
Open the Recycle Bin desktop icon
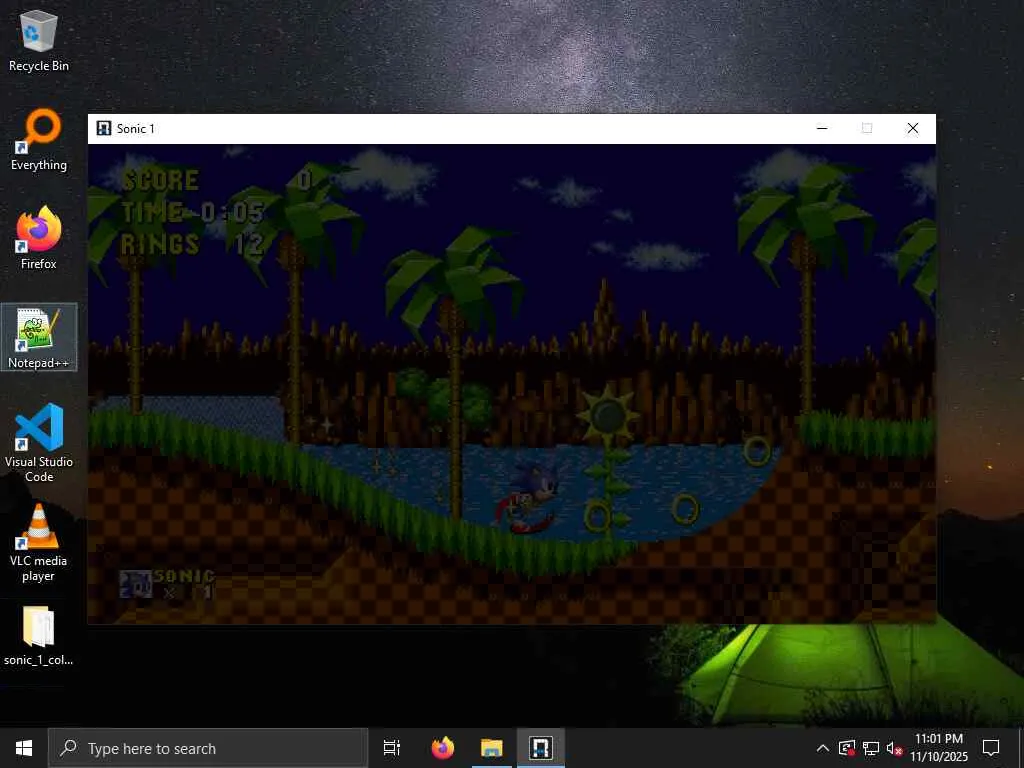(39, 41)
